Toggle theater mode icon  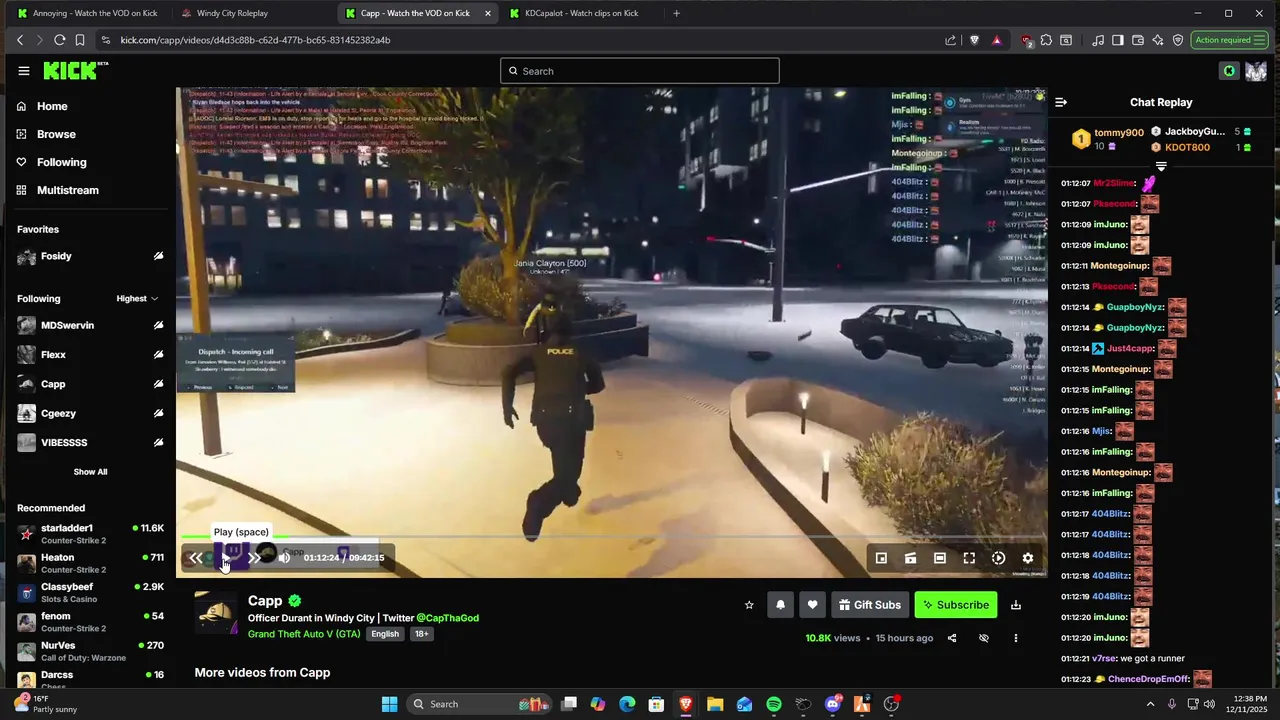coord(940,558)
